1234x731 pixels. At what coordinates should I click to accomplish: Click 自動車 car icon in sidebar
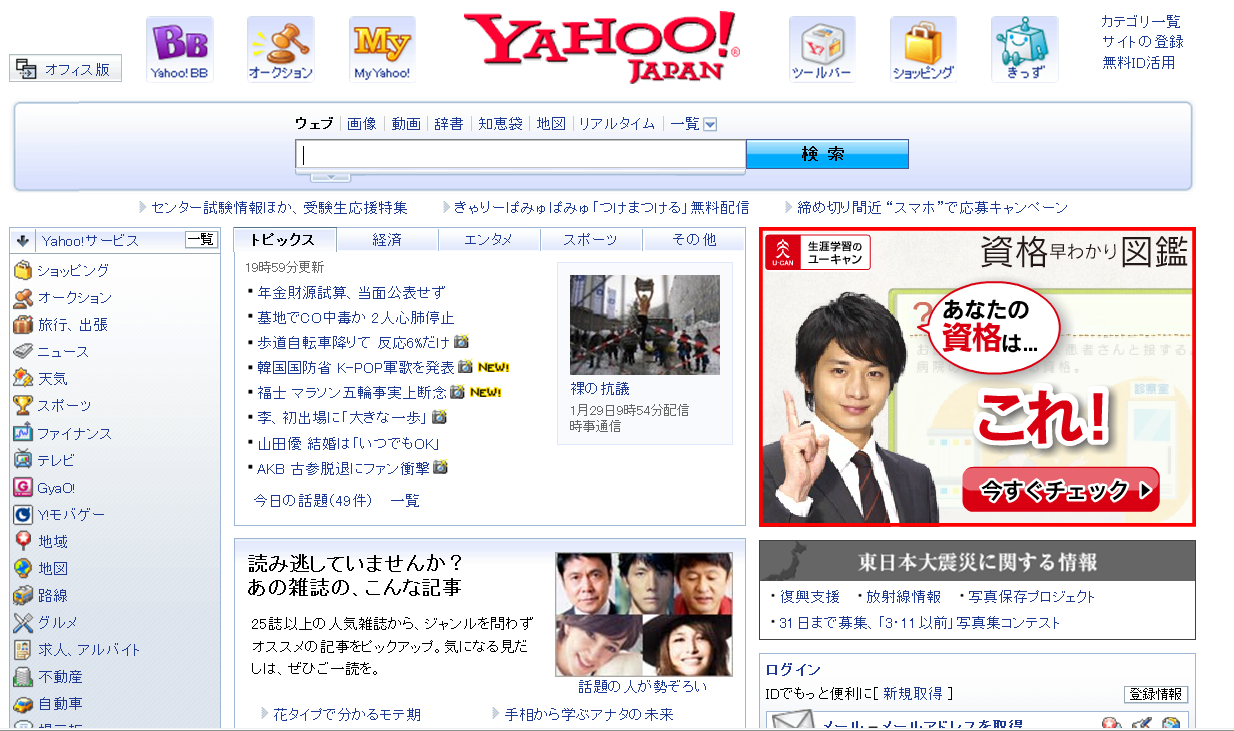(x=23, y=704)
